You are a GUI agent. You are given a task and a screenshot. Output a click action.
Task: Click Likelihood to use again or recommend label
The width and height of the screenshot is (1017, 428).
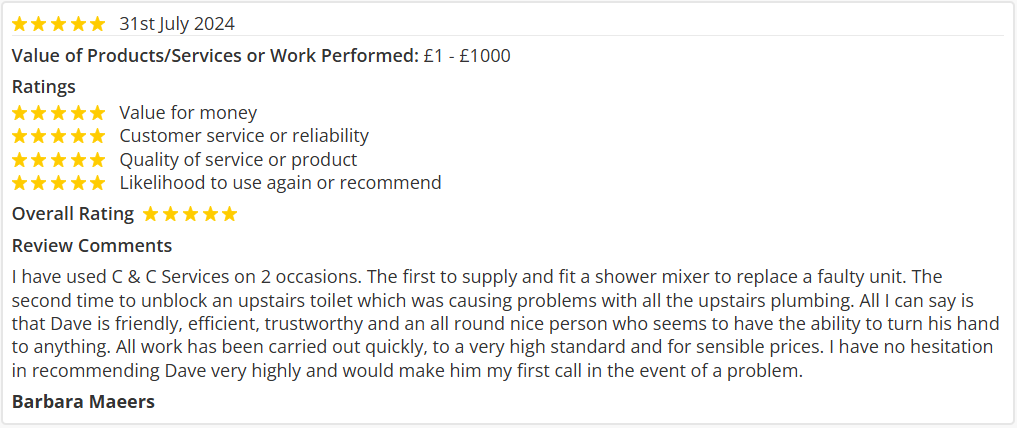click(280, 183)
